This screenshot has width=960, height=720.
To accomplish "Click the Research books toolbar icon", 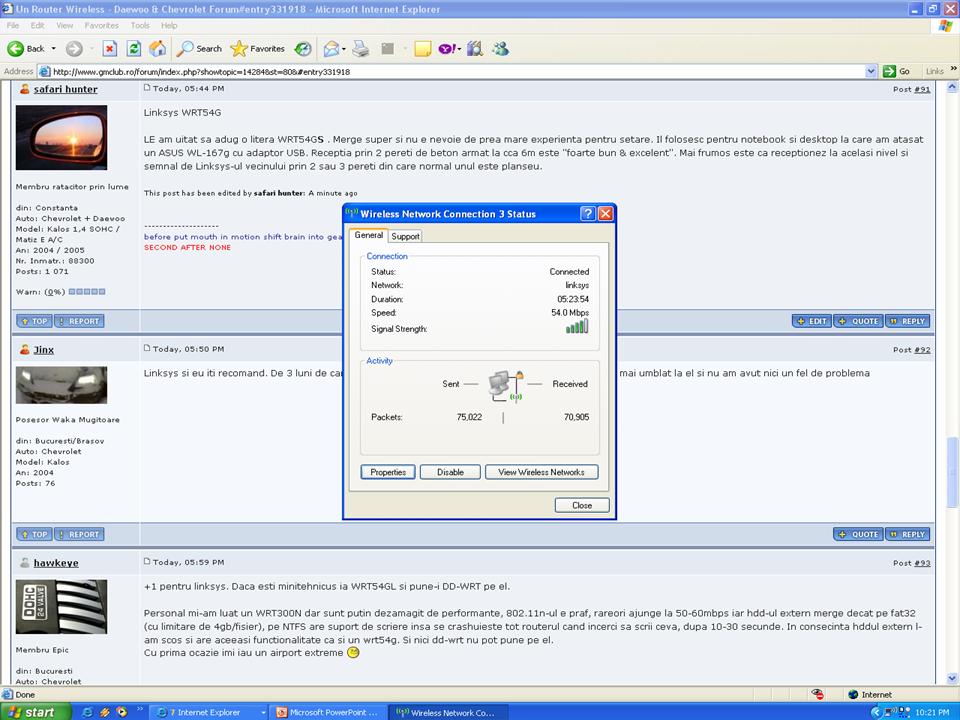I will coord(475,48).
